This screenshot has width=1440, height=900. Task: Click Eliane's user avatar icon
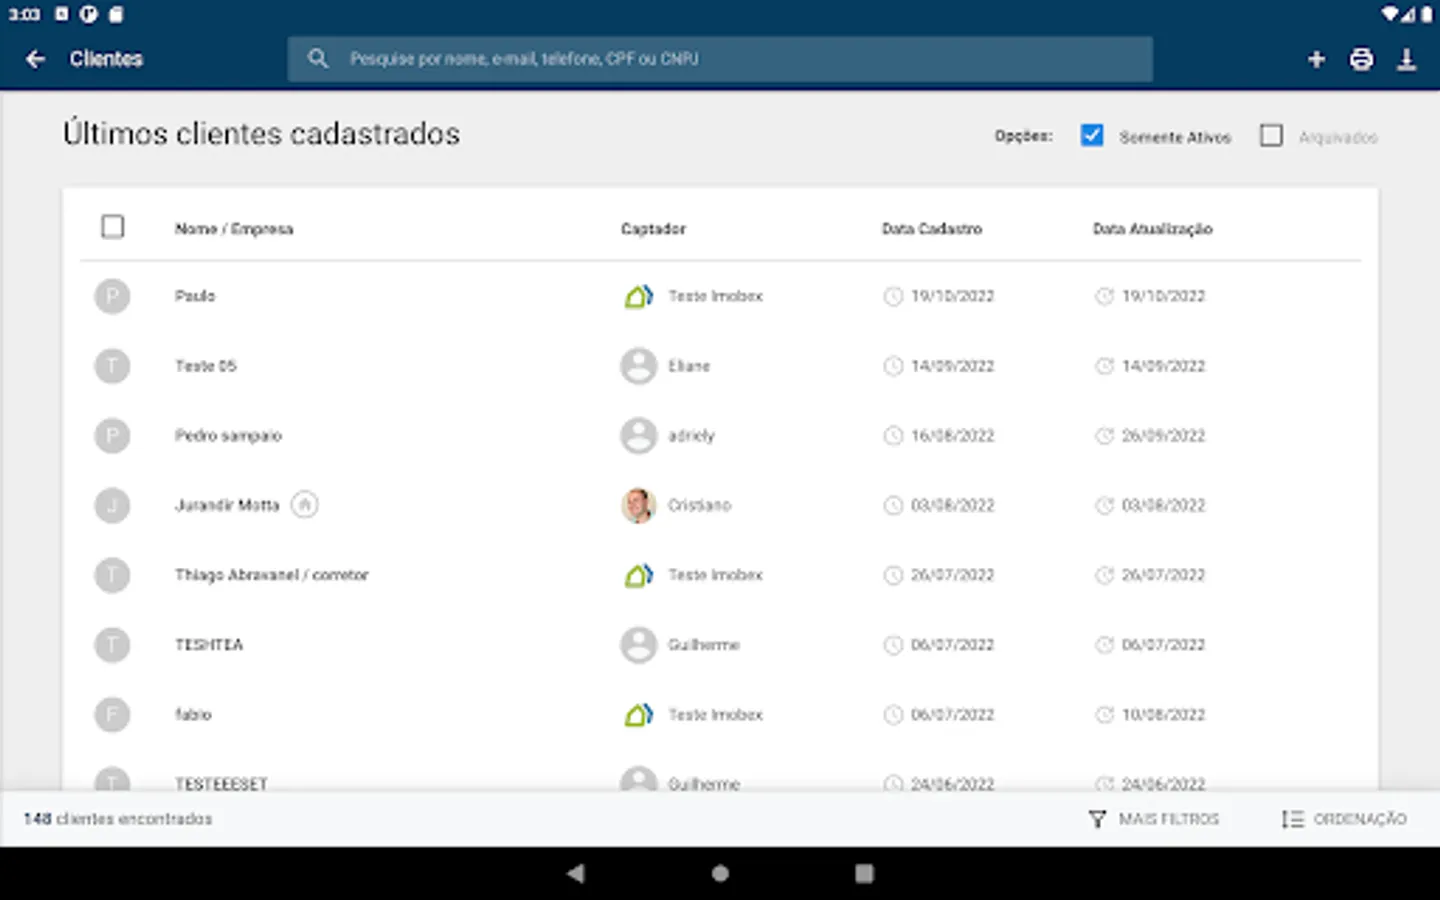(x=638, y=366)
